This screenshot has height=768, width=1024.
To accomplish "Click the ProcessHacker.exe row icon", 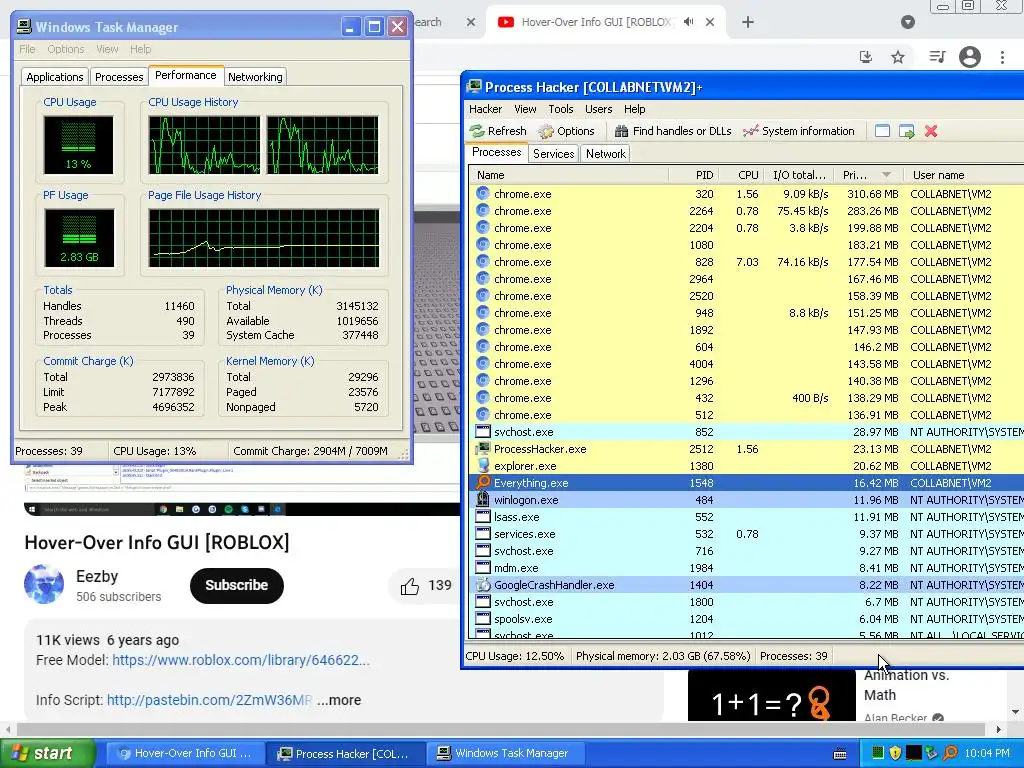I will tap(483, 449).
